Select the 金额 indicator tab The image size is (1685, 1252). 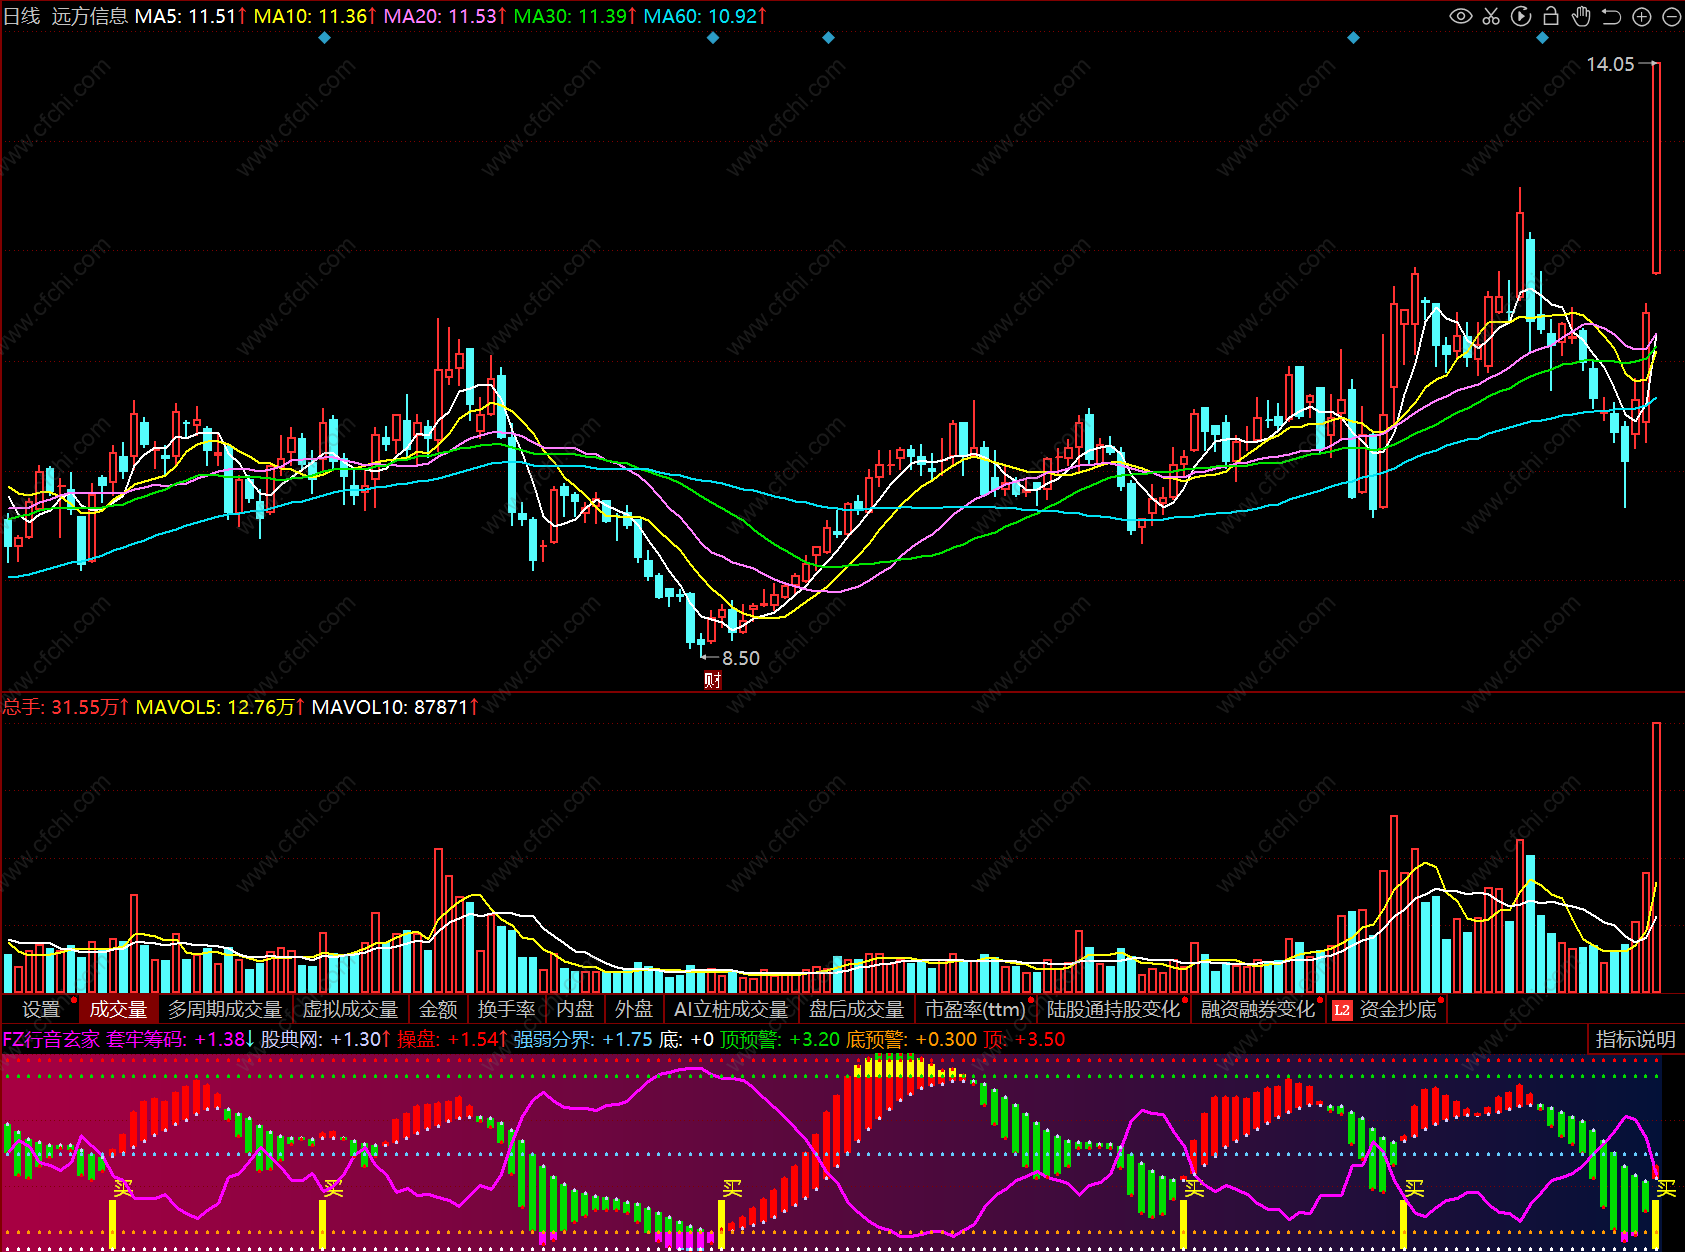[438, 1010]
